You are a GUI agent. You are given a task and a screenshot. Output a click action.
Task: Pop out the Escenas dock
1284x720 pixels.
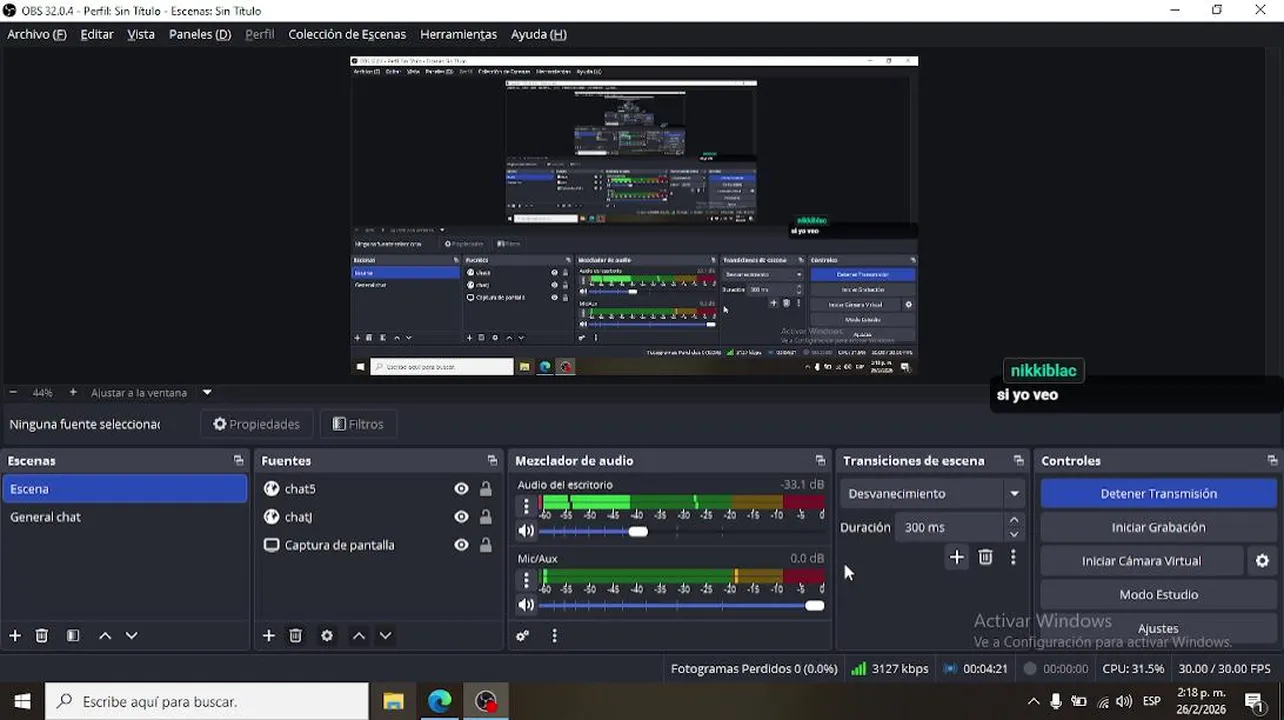point(238,460)
